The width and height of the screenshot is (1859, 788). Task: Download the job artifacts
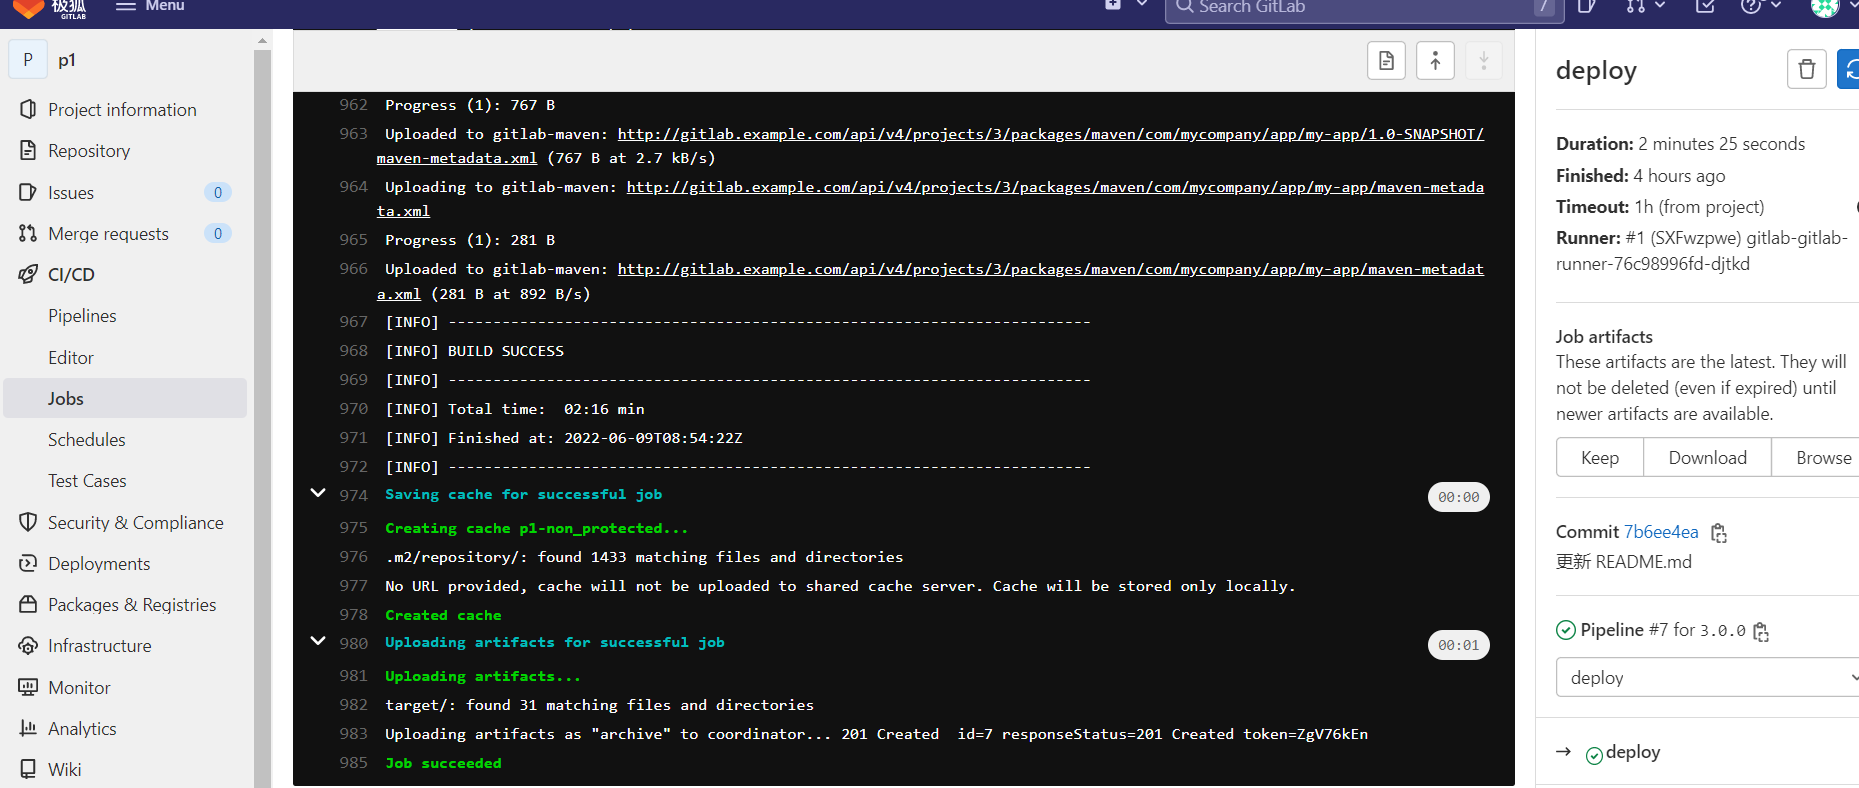pyautogui.click(x=1707, y=457)
